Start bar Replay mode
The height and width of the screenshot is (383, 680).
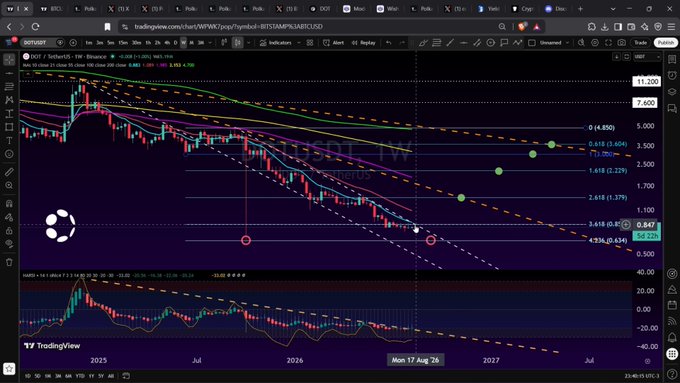pyautogui.click(x=363, y=43)
